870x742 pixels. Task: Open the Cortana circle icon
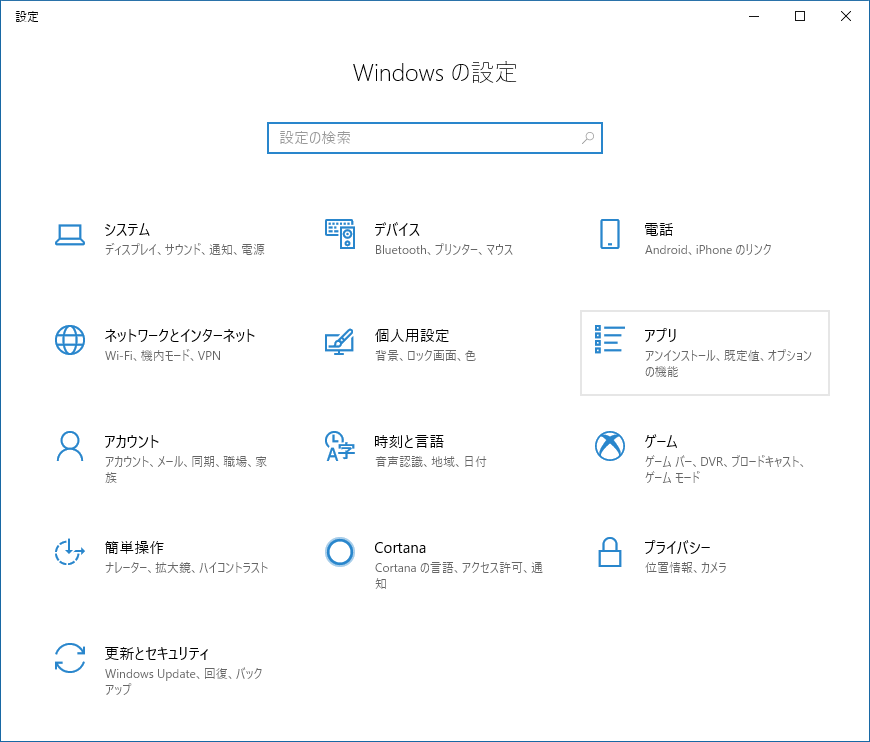pos(340,552)
